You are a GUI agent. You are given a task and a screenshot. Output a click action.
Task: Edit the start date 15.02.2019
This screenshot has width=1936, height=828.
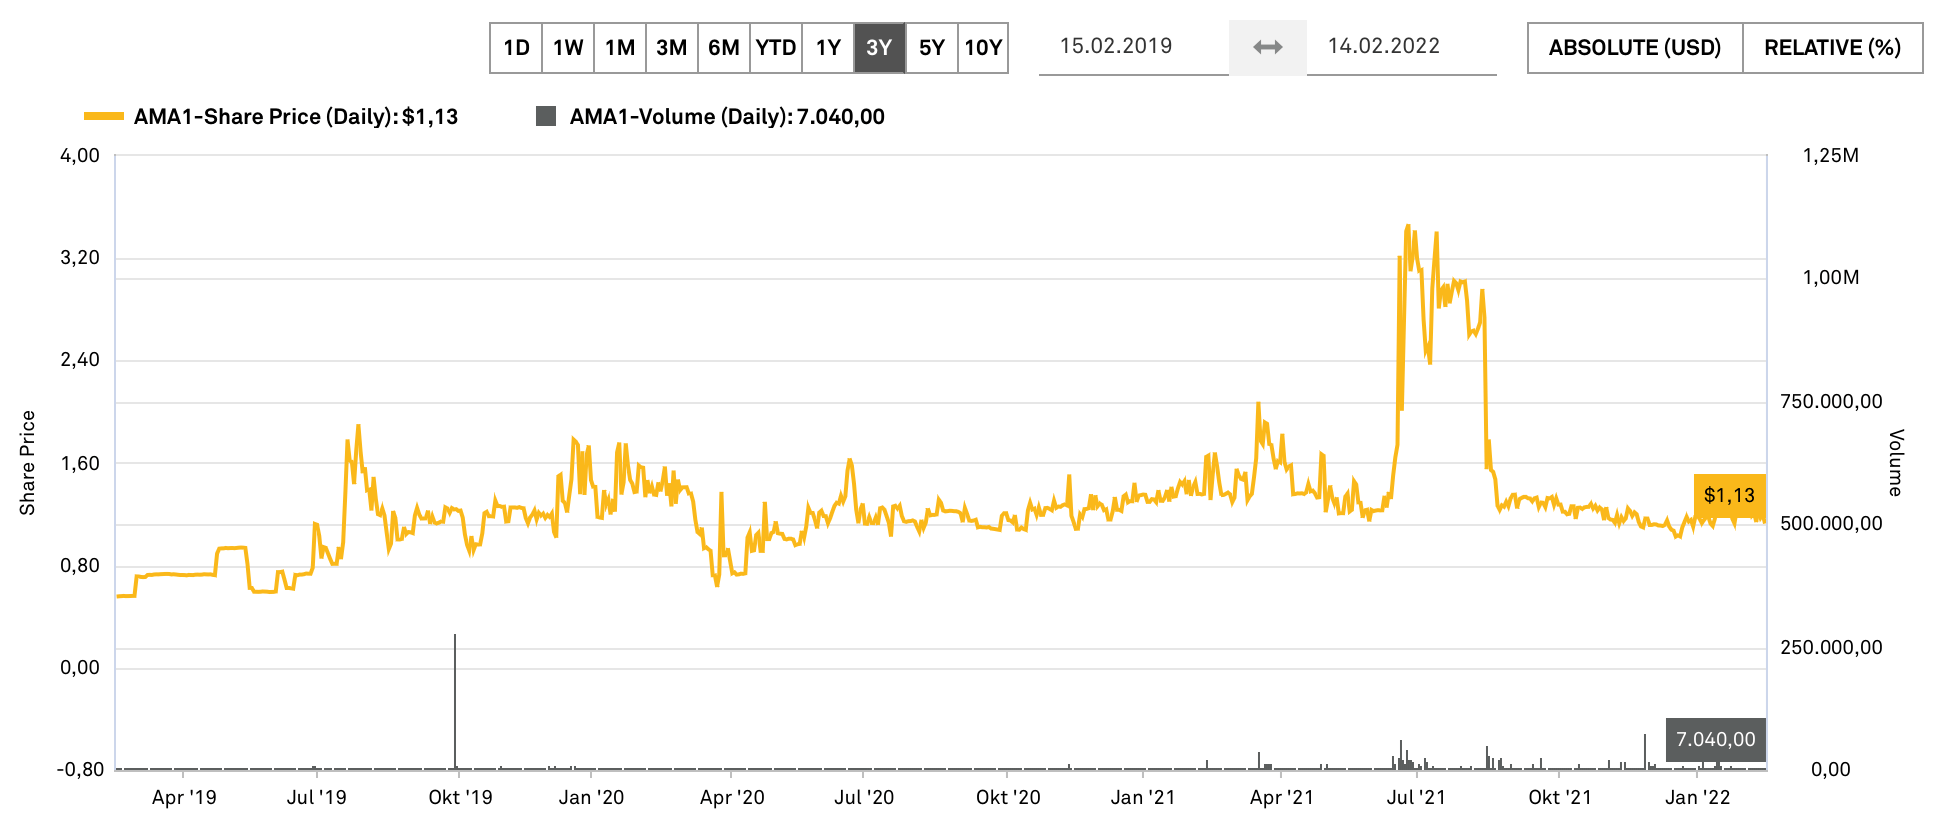coord(1116,46)
